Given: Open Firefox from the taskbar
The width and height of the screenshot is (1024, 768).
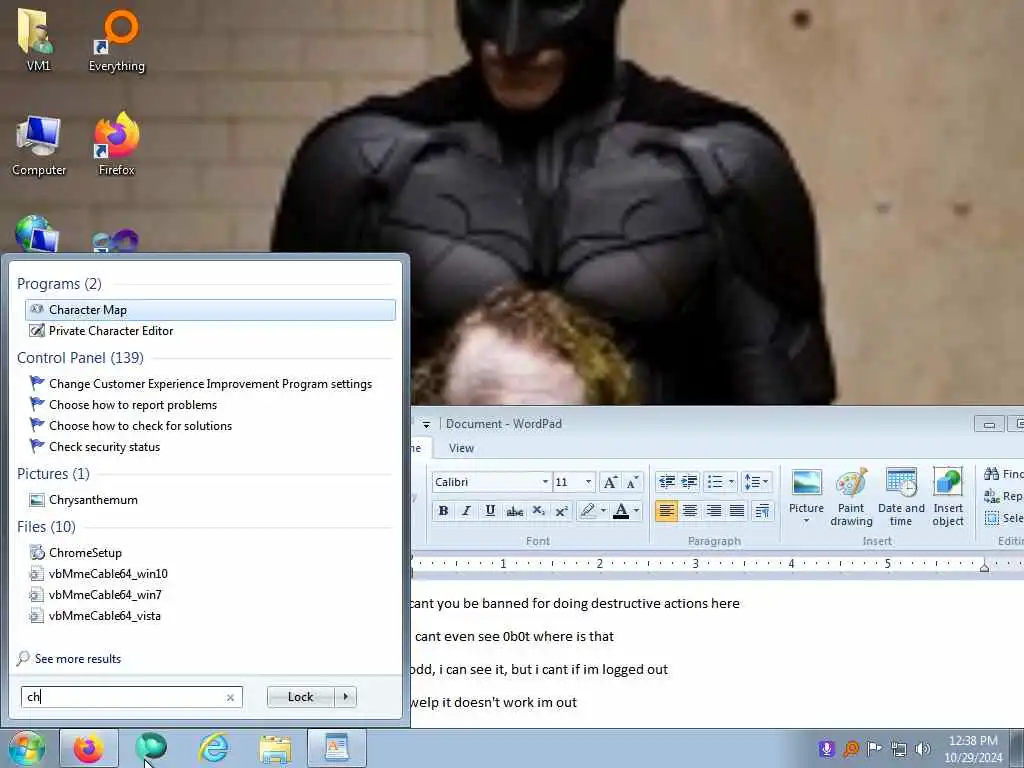Looking at the screenshot, I should [x=89, y=748].
